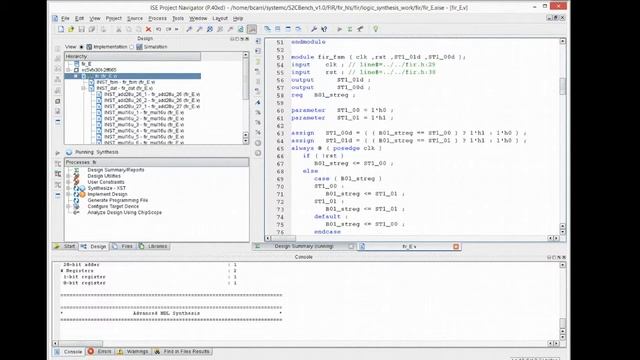
Task: Select INST_add28u_26_1 in the hierarchy tree
Action: tap(151, 94)
